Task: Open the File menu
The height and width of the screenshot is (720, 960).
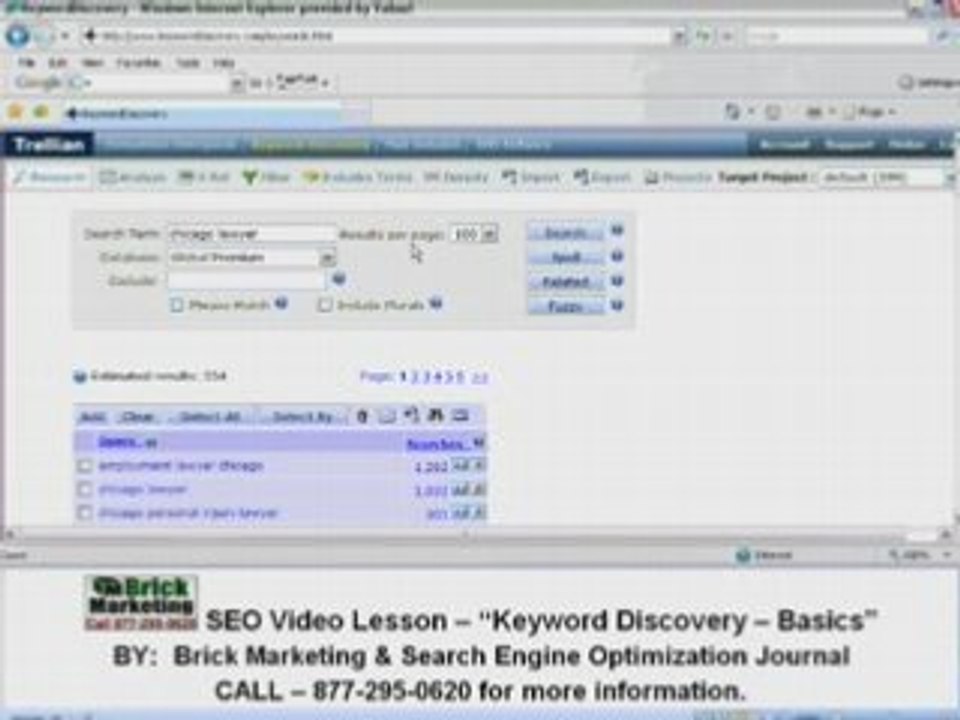Action: [x=26, y=62]
